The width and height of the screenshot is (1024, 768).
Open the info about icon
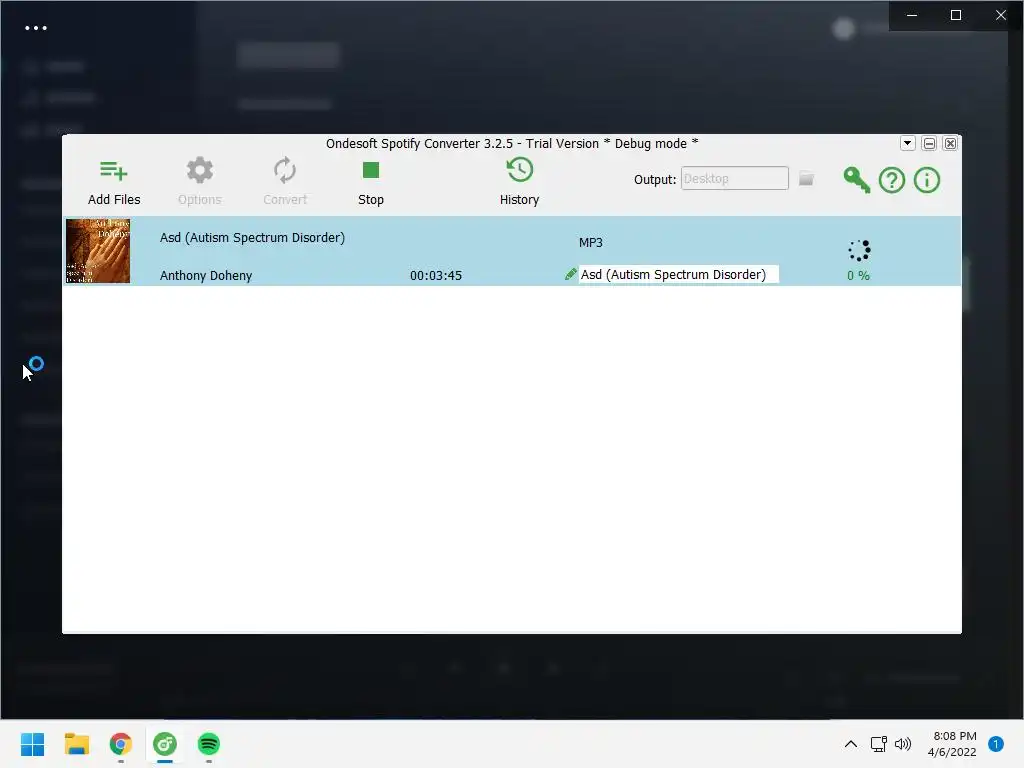pyautogui.click(x=927, y=180)
